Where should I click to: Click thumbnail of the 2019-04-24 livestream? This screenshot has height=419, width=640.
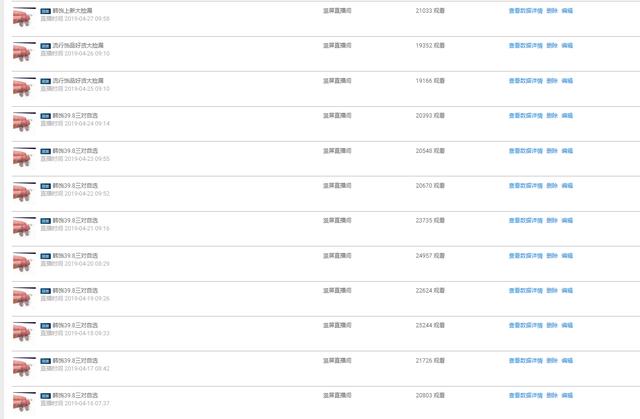(x=24, y=121)
